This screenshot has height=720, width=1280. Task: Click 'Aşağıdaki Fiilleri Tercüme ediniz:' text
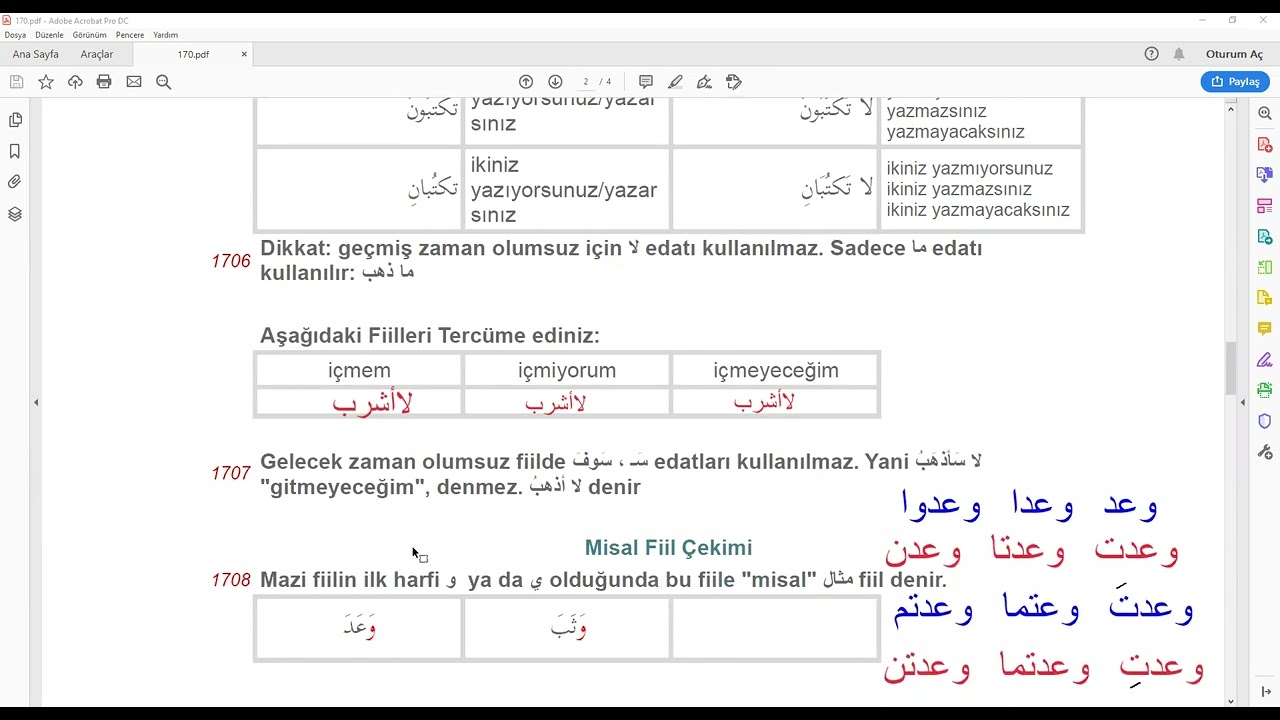(x=430, y=336)
